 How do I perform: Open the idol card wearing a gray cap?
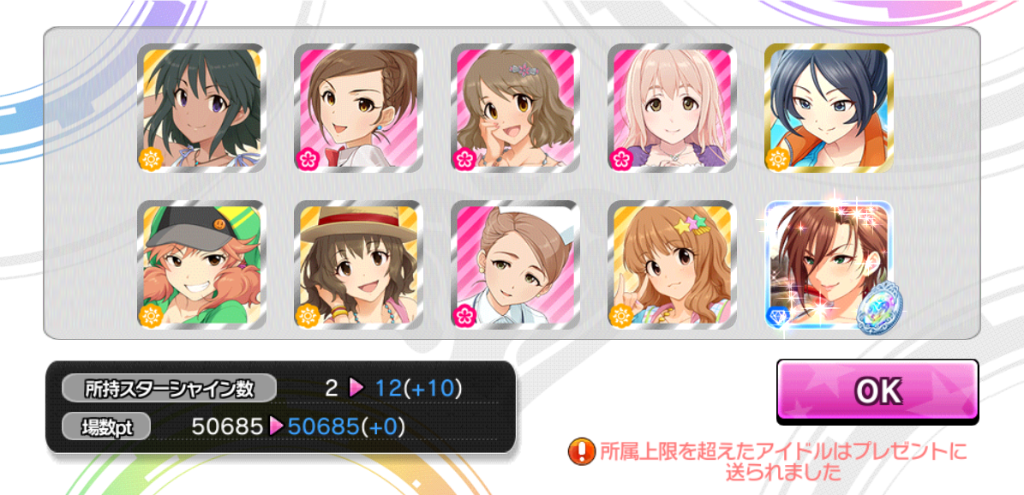pos(201,264)
